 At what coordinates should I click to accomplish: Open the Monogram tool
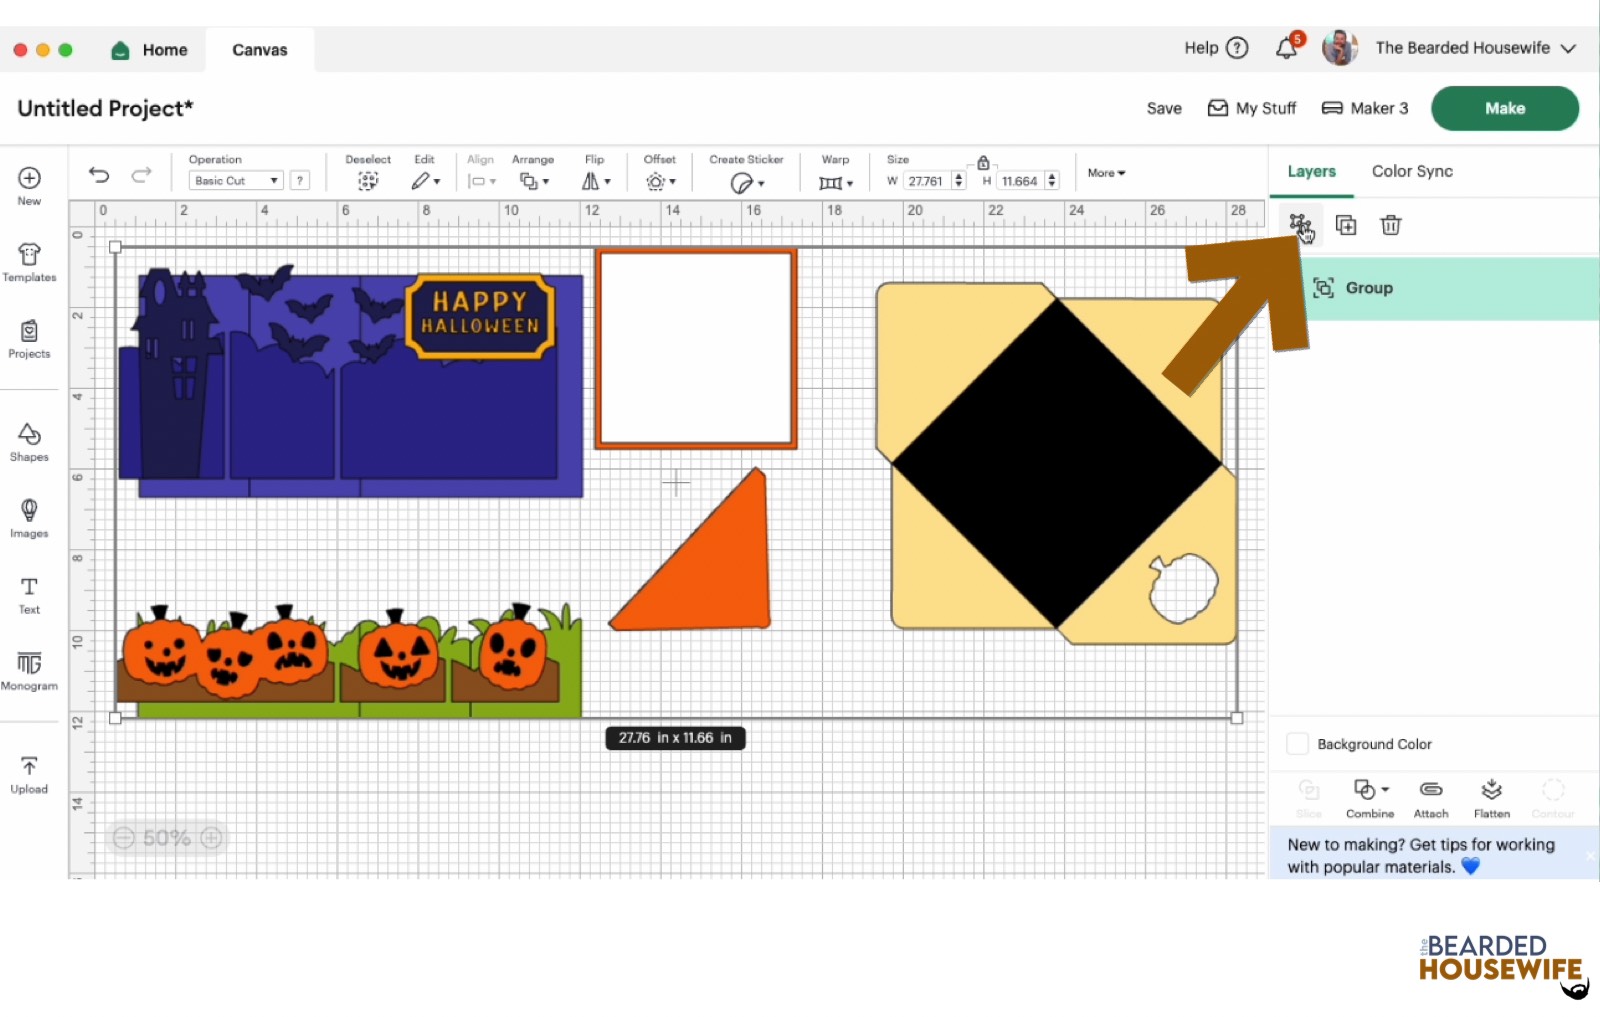pos(29,670)
